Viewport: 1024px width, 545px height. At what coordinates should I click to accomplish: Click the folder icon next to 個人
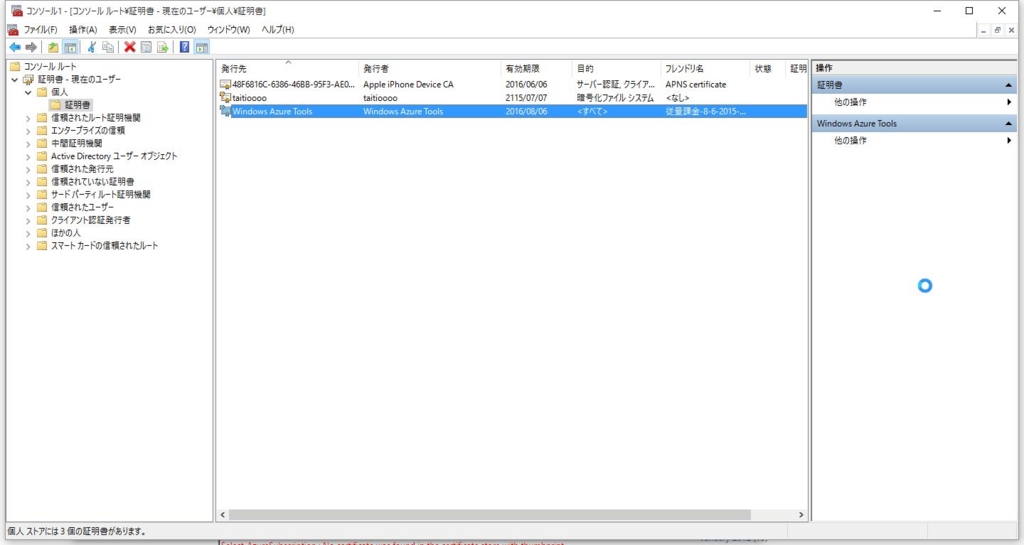42,92
